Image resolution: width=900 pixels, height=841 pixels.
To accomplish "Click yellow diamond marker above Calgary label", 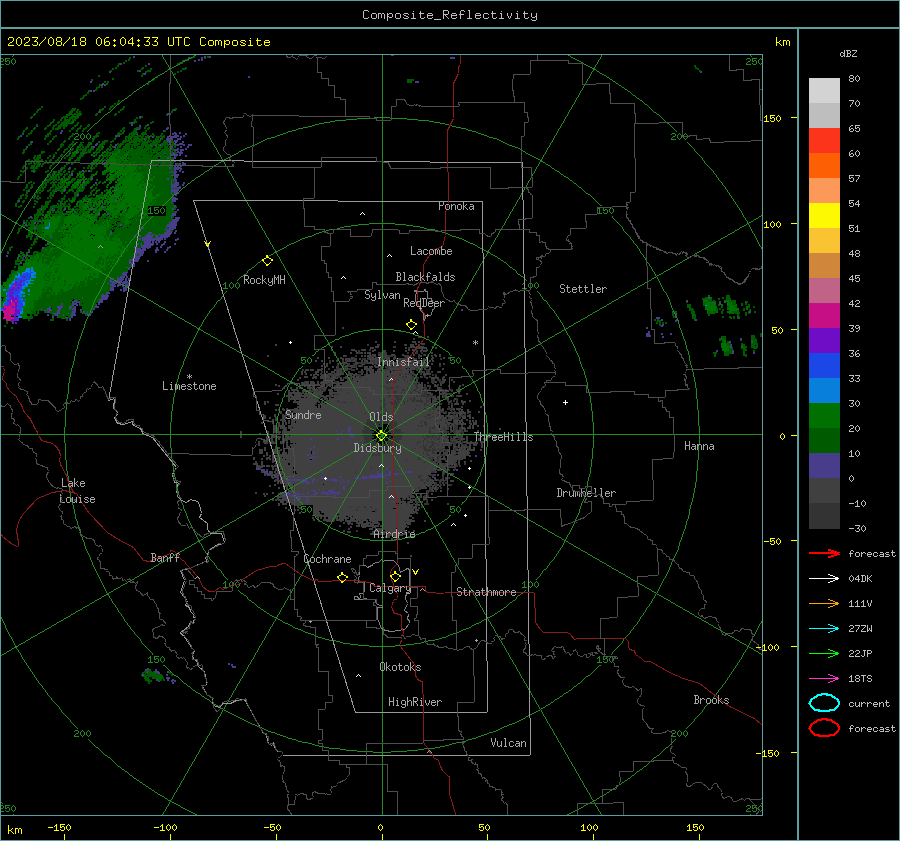I will coord(395,576).
